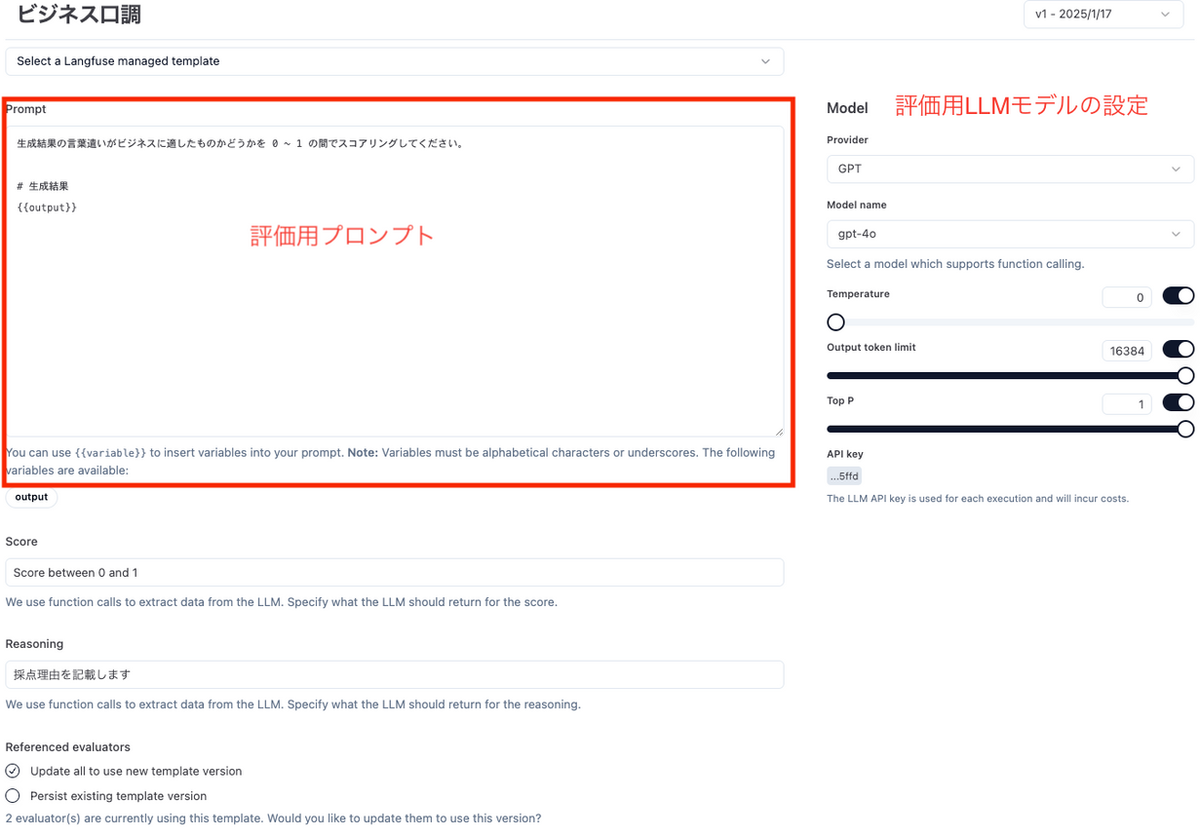Image resolution: width=1200 pixels, height=834 pixels.
Task: Click the Output token limit value 16384
Action: [x=1127, y=350]
